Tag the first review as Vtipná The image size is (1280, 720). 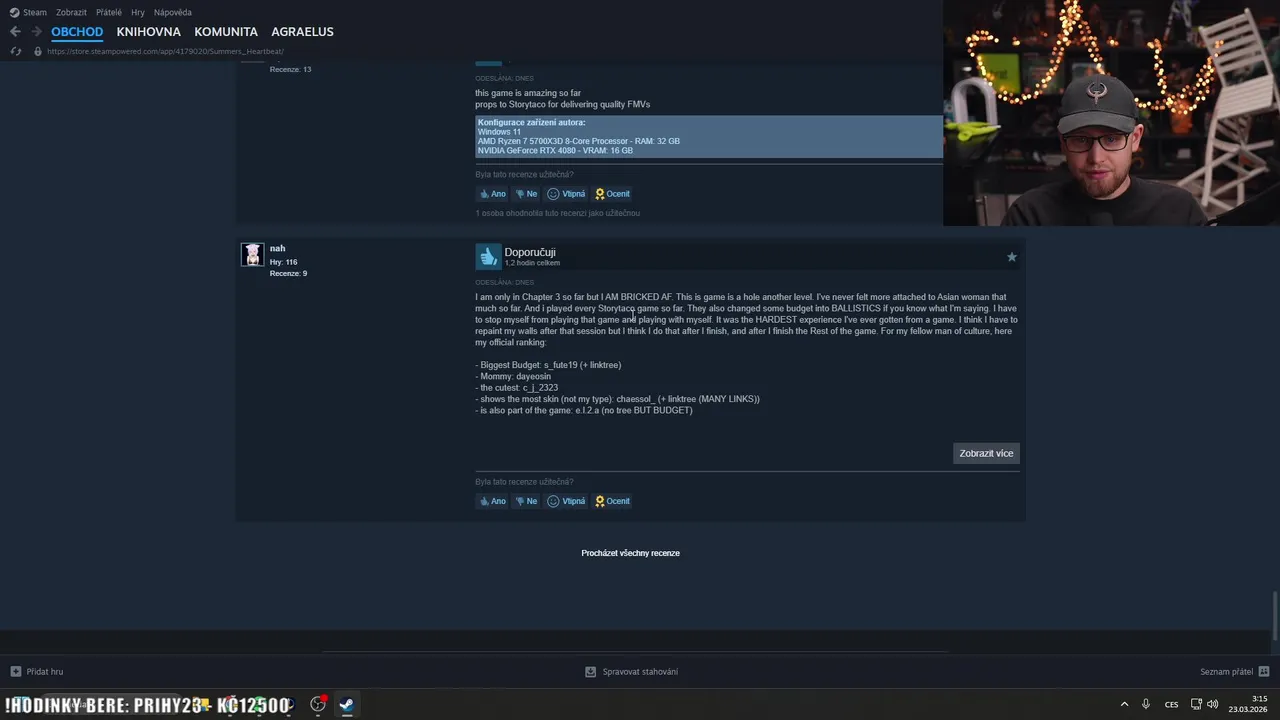tap(566, 194)
